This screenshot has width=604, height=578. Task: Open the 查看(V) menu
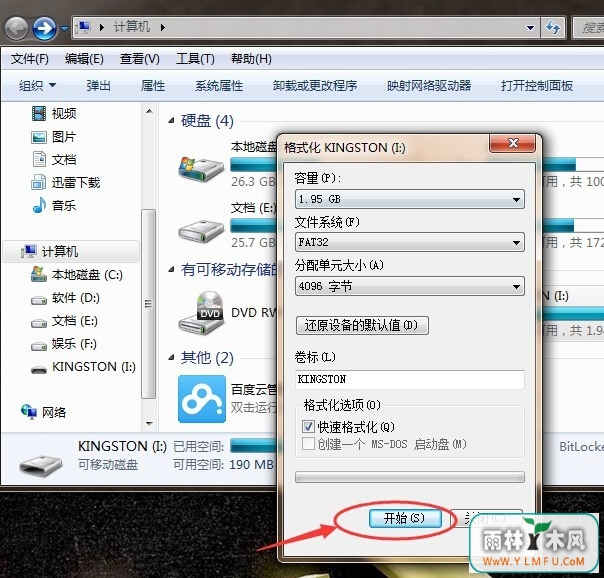tap(139, 59)
